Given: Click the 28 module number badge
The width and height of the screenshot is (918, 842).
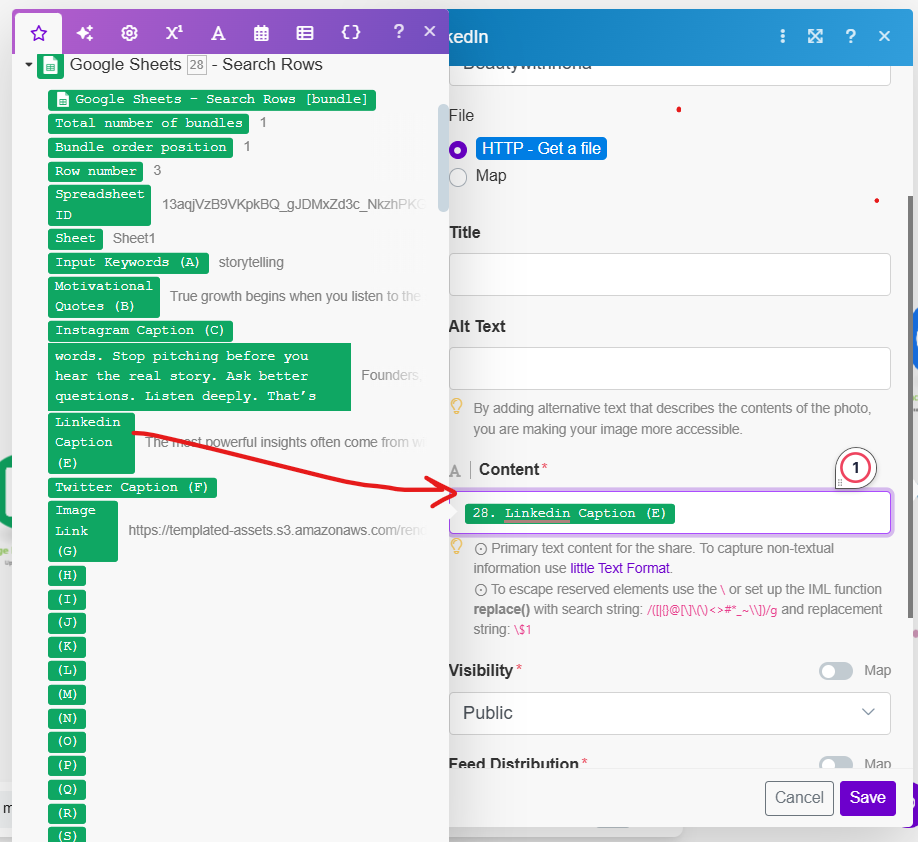Looking at the screenshot, I should point(197,64).
